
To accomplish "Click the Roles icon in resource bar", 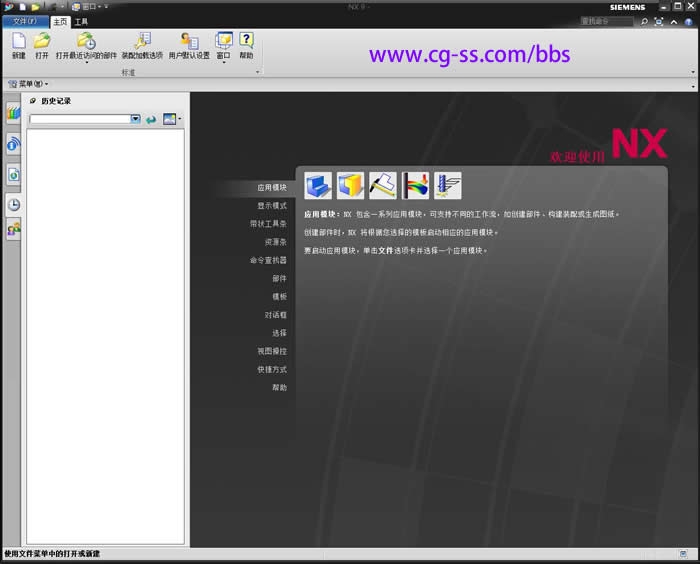I will [14, 230].
